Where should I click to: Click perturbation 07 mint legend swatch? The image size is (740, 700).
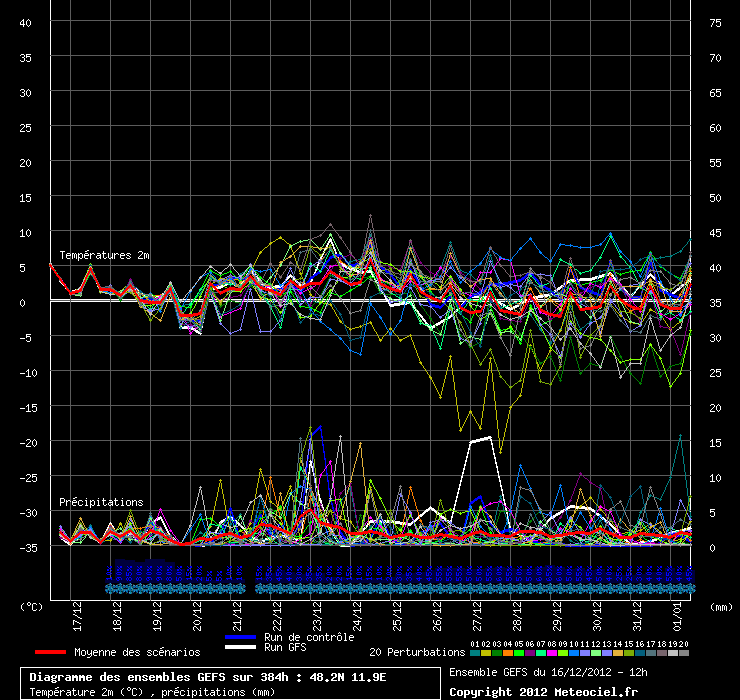click(541, 653)
